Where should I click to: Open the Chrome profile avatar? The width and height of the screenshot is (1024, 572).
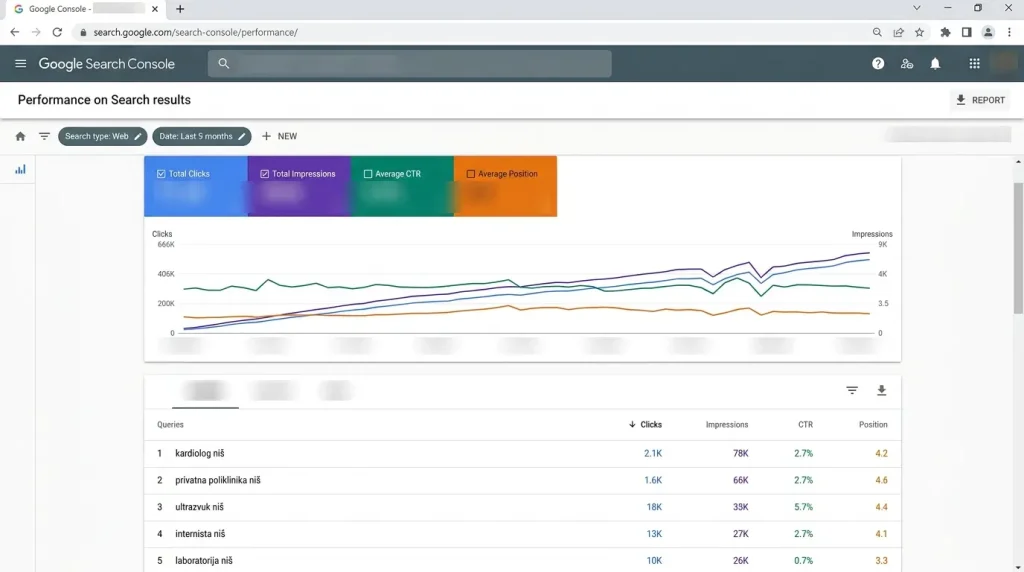click(988, 32)
